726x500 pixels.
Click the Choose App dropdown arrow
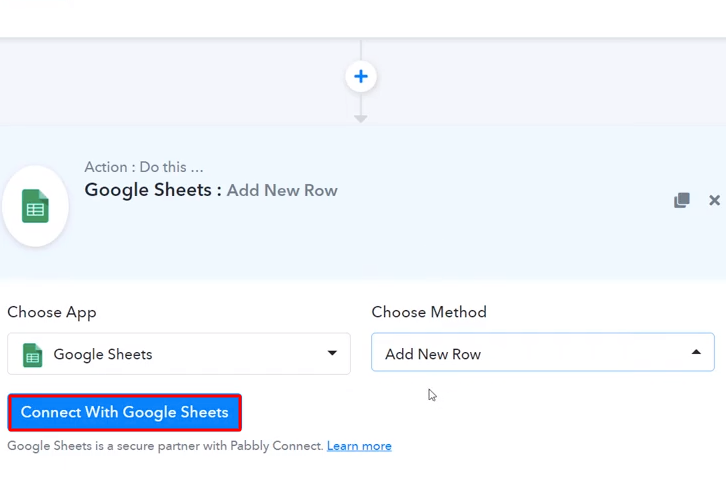(x=332, y=353)
